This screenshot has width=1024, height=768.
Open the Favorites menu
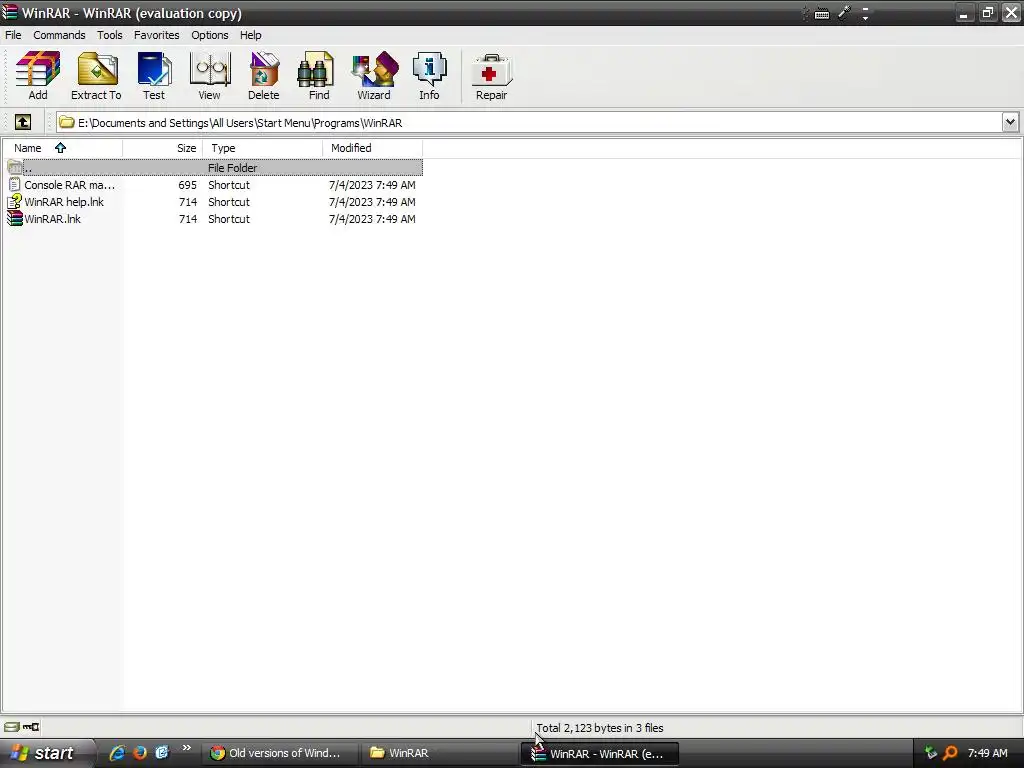(x=157, y=35)
